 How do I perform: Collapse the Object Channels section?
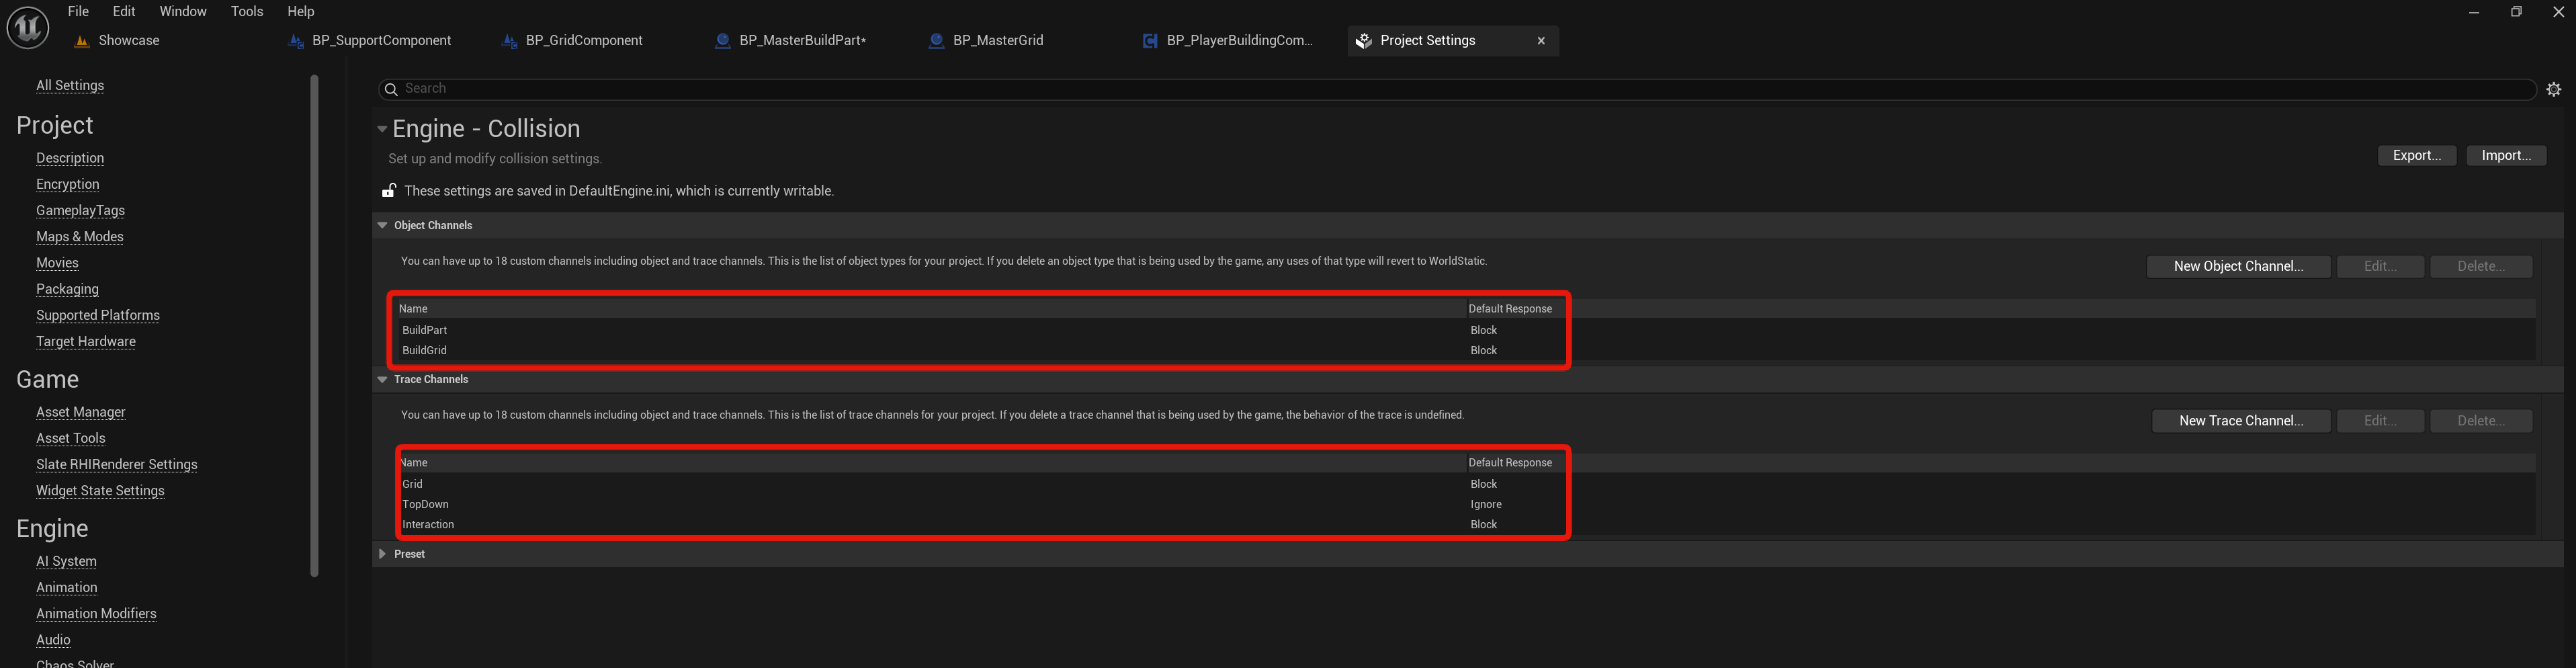382,226
